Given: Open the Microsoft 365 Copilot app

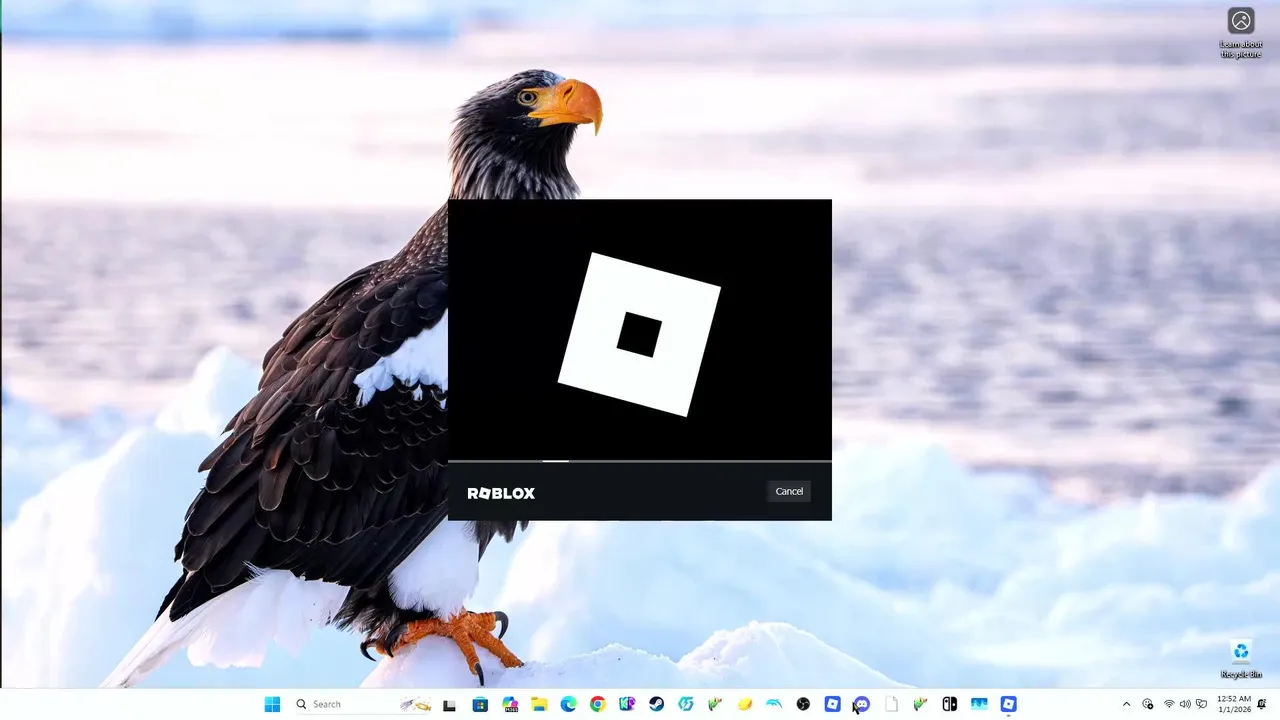Looking at the screenshot, I should (x=510, y=704).
